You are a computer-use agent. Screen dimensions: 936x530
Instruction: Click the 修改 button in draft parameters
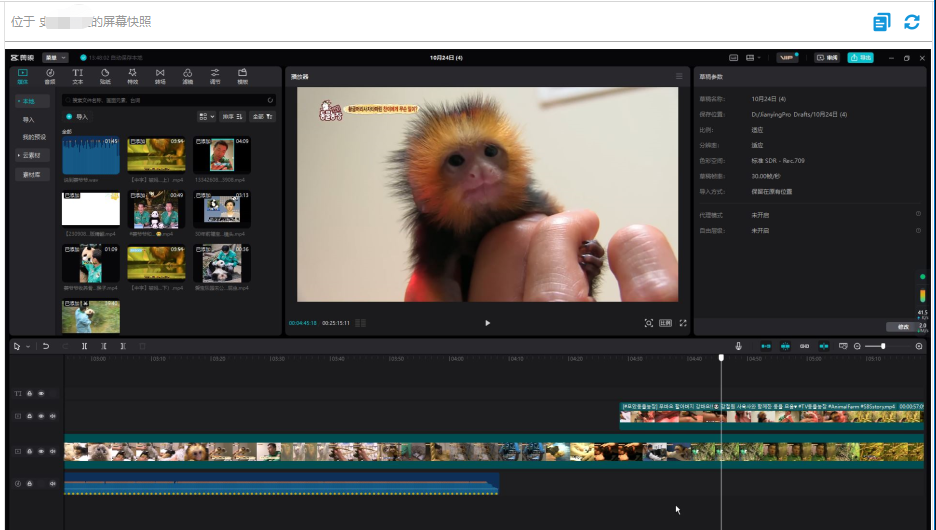pyautogui.click(x=903, y=327)
